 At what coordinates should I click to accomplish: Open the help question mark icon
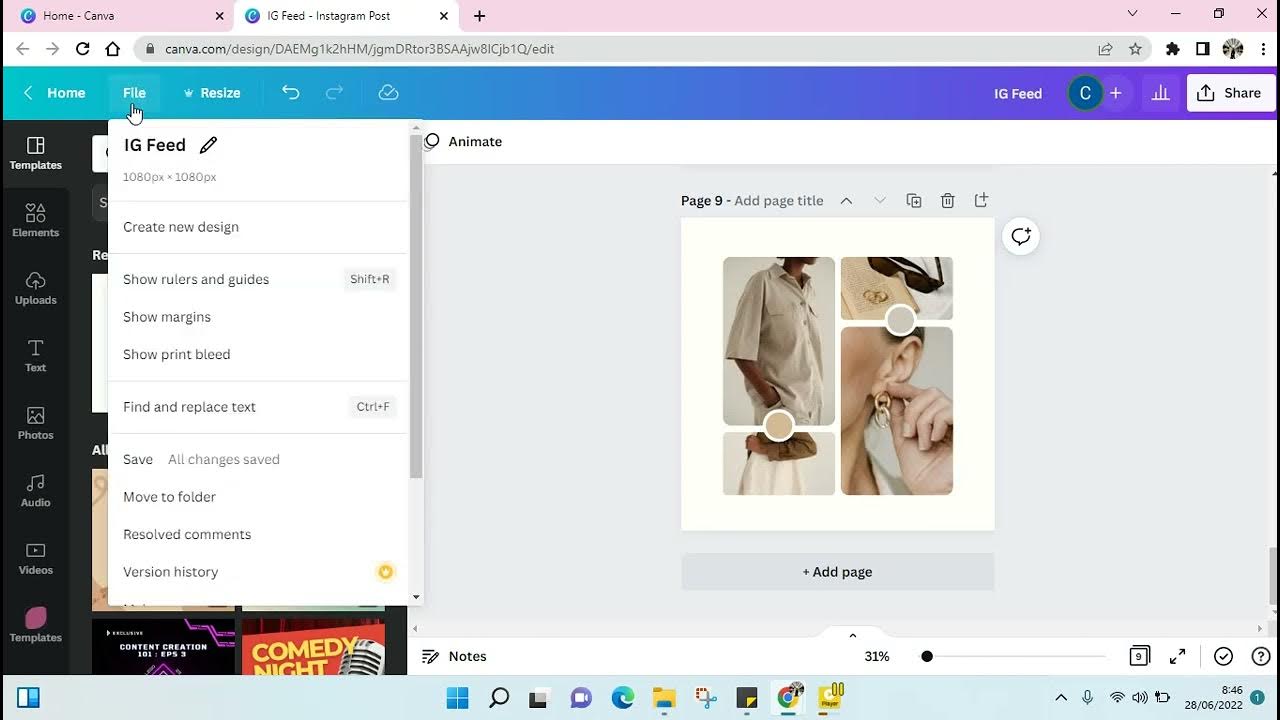[1260, 656]
